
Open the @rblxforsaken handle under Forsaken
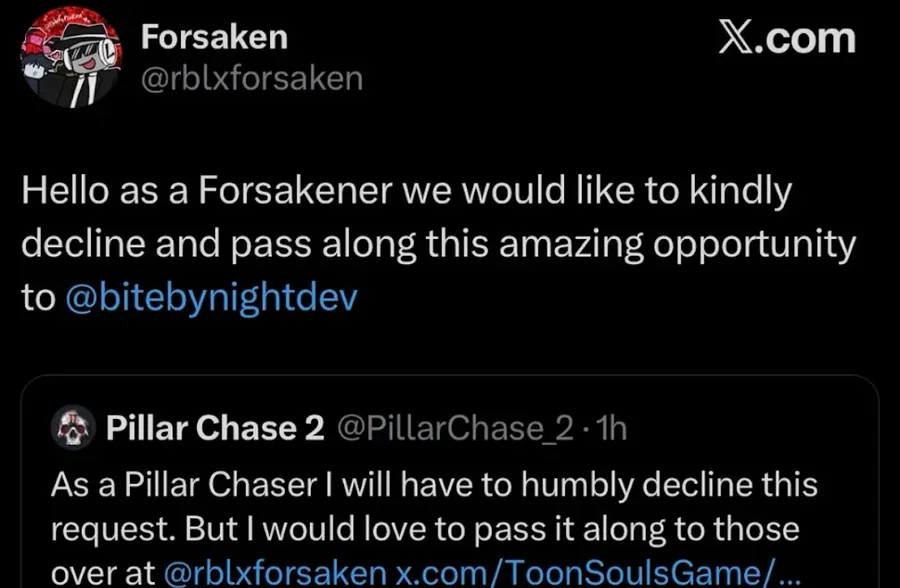(x=252, y=79)
